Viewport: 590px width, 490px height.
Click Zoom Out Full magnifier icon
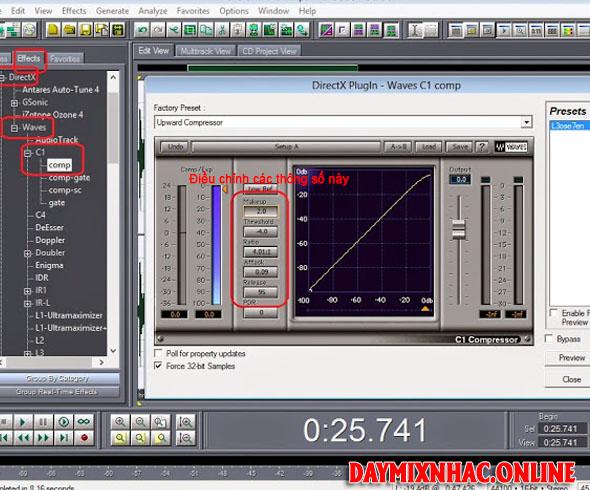[x=161, y=422]
